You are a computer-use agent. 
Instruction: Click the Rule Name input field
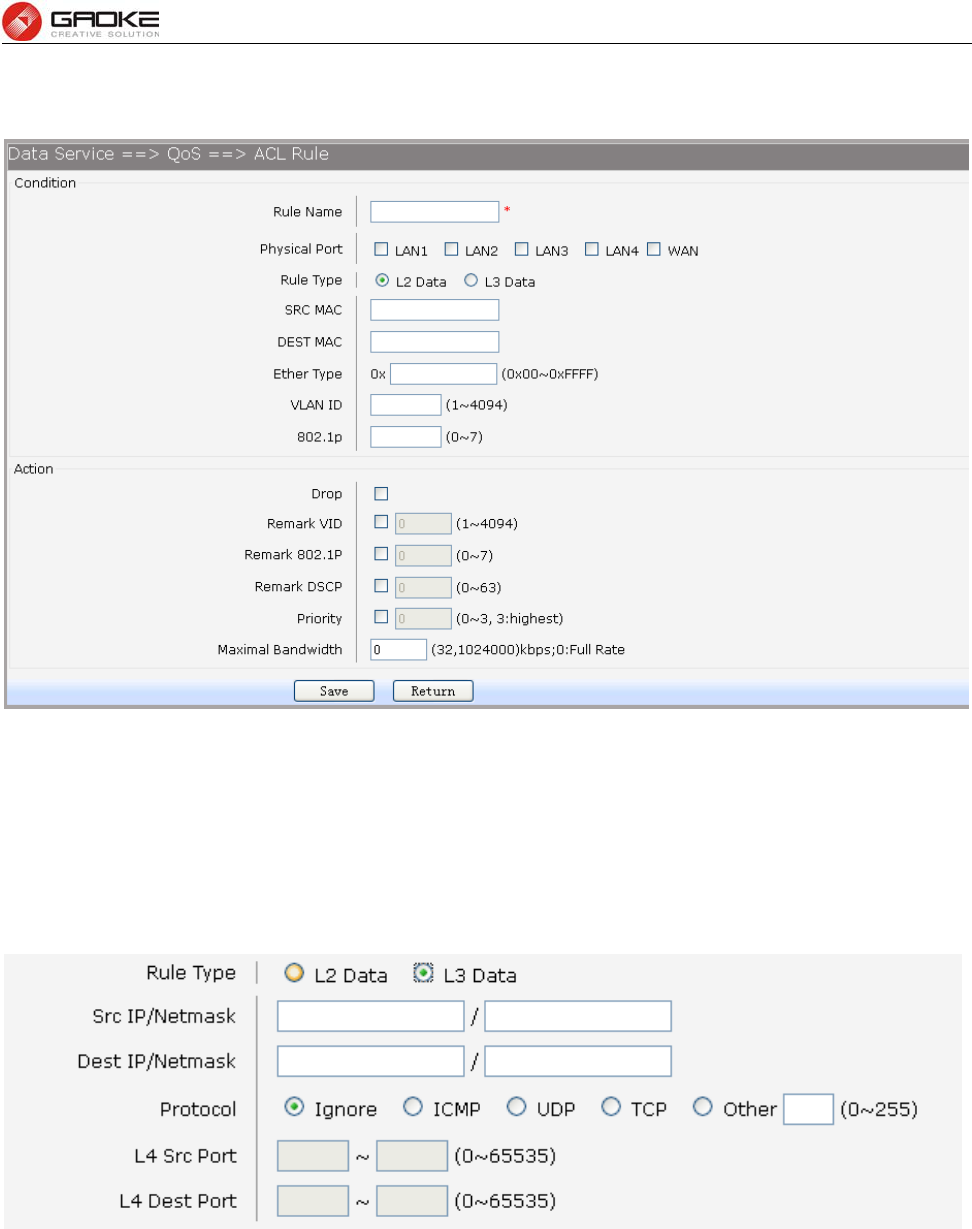point(434,211)
